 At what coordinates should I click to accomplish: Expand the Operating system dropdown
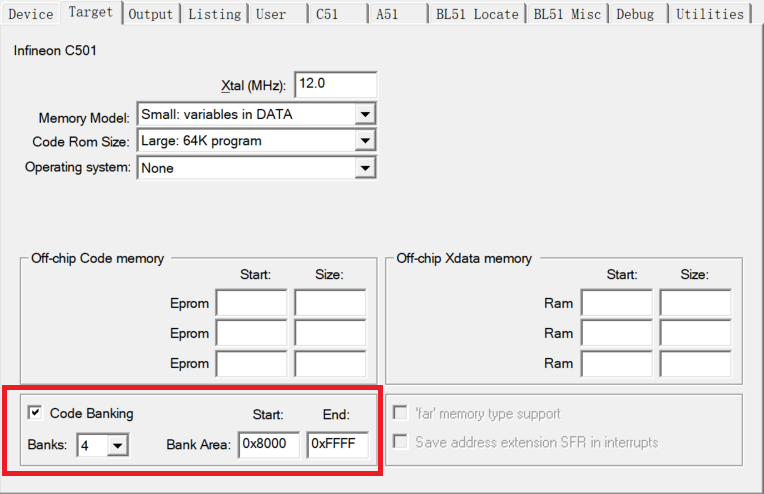(365, 168)
